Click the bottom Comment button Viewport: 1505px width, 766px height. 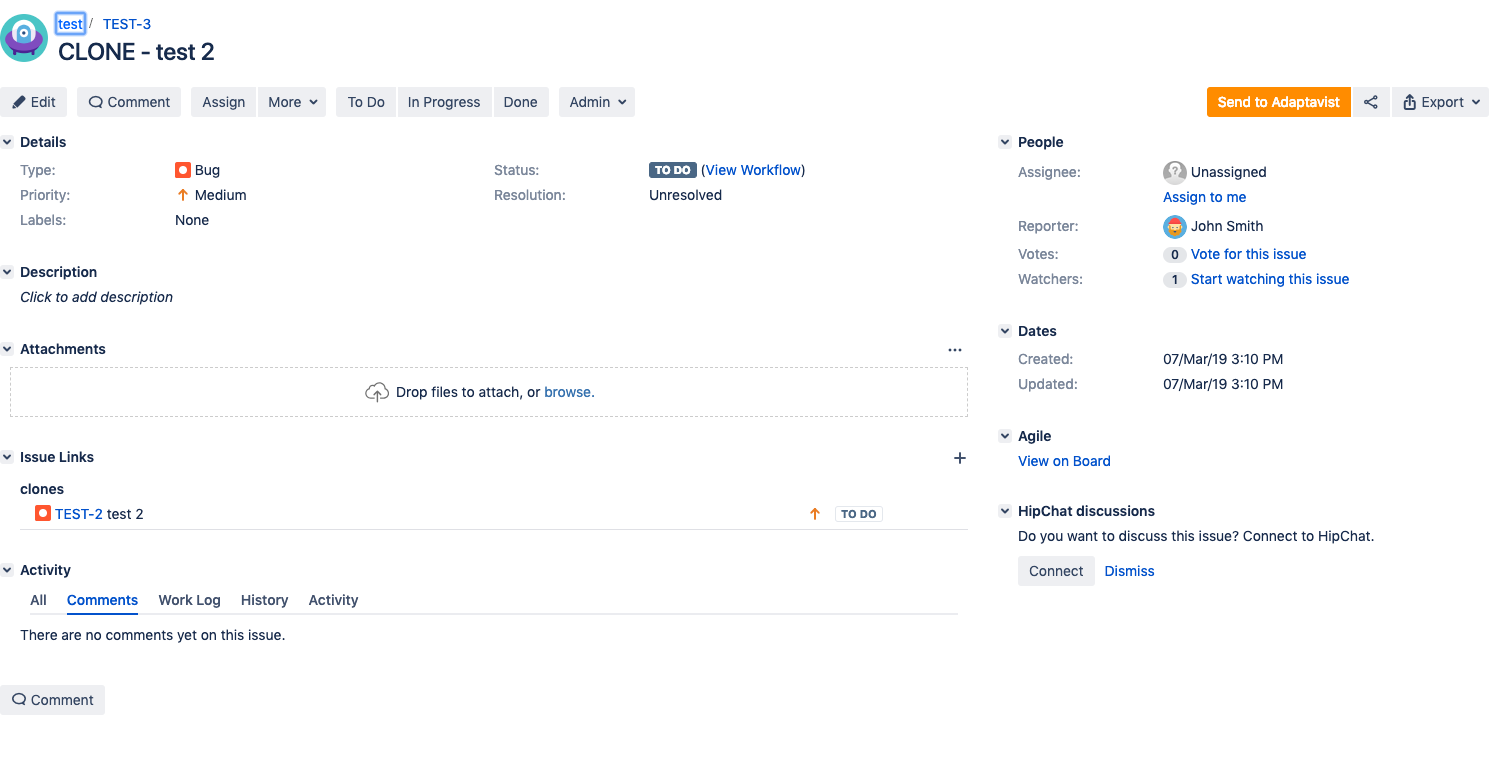click(x=52, y=700)
